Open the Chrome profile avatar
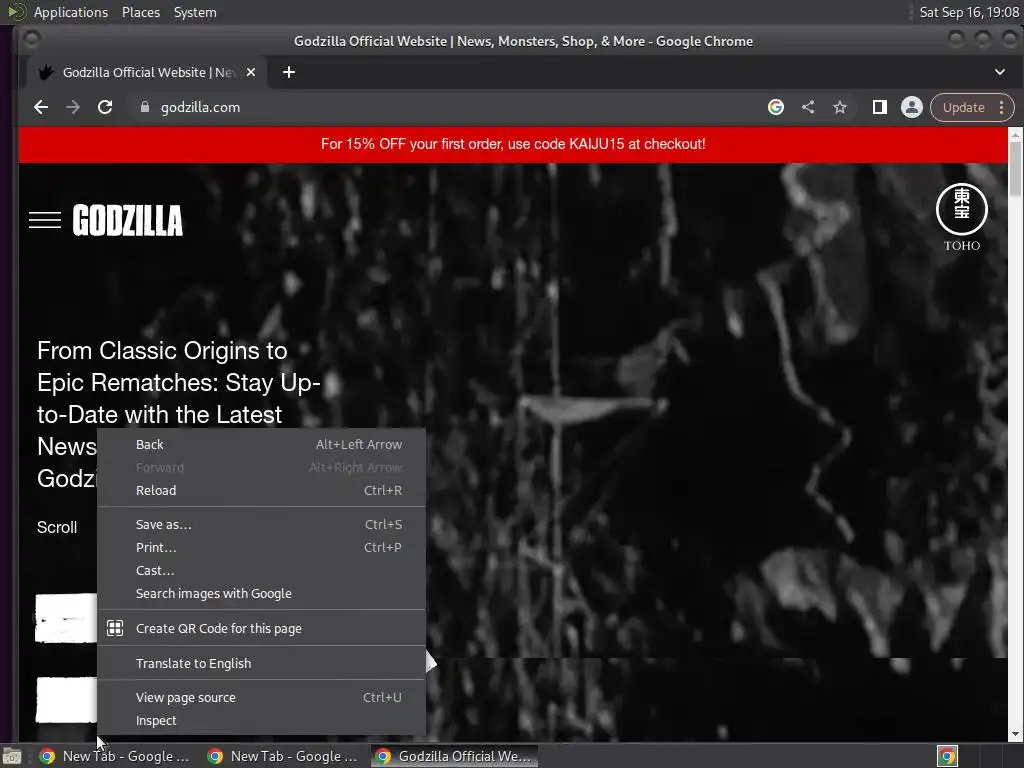Viewport: 1024px width, 768px height. (912, 107)
